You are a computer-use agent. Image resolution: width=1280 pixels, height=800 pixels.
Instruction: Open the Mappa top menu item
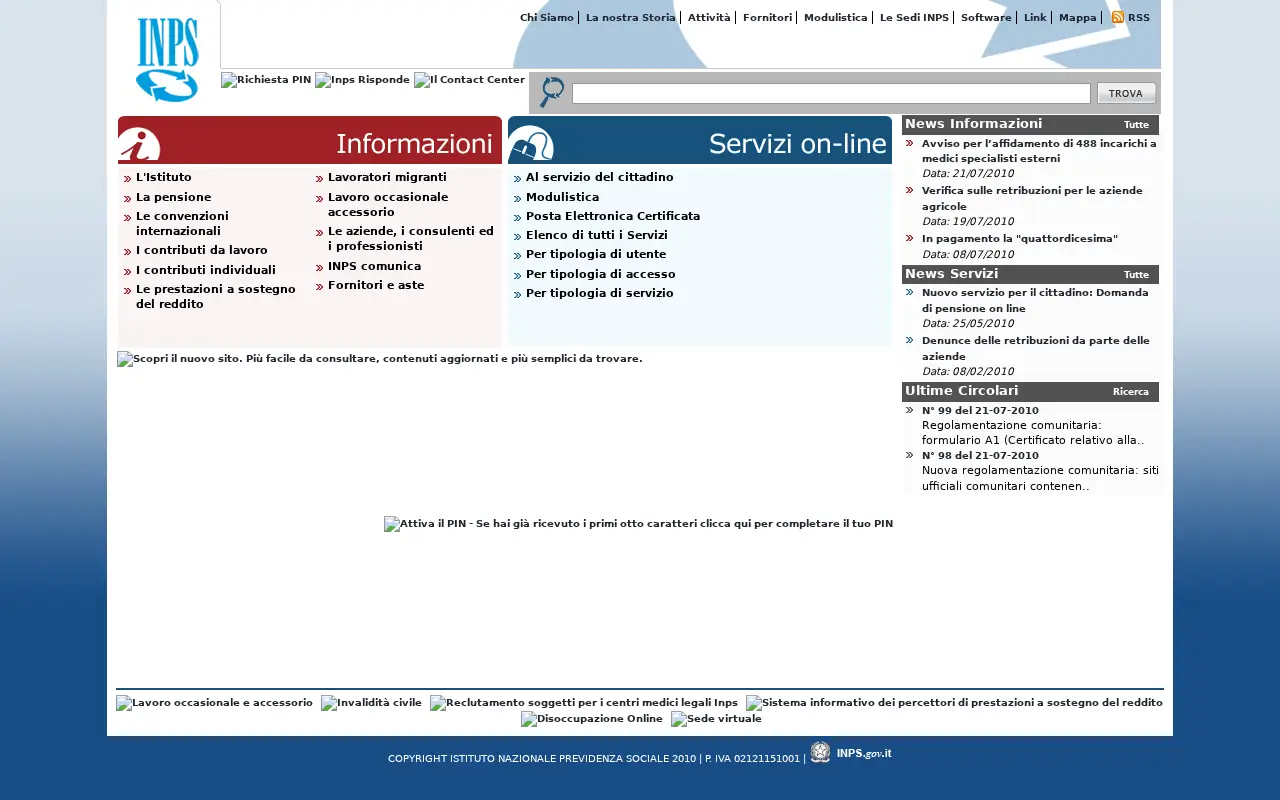(1078, 18)
